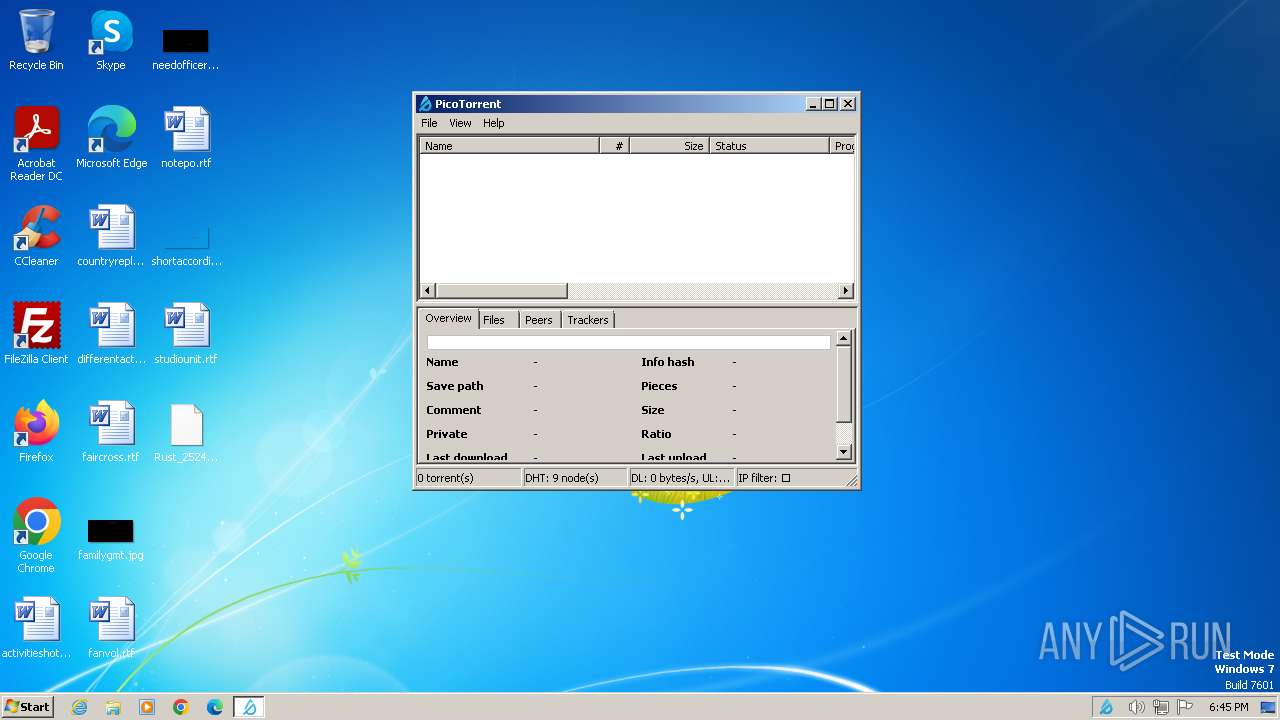
Task: Select the Rust_2524 file icon
Action: 186,432
